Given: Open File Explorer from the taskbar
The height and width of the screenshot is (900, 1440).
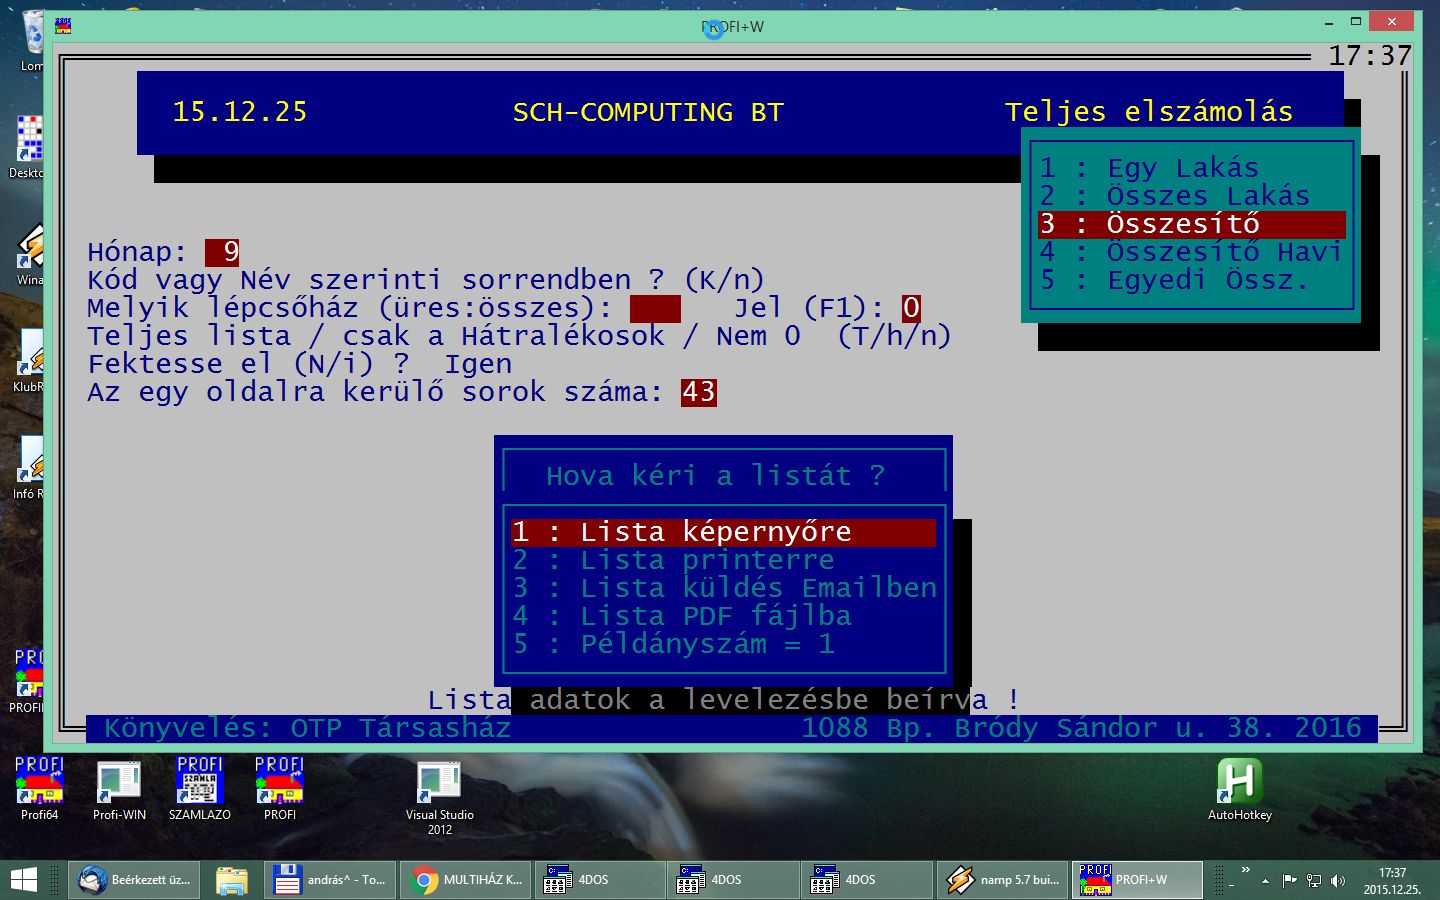Looking at the screenshot, I should pos(232,880).
